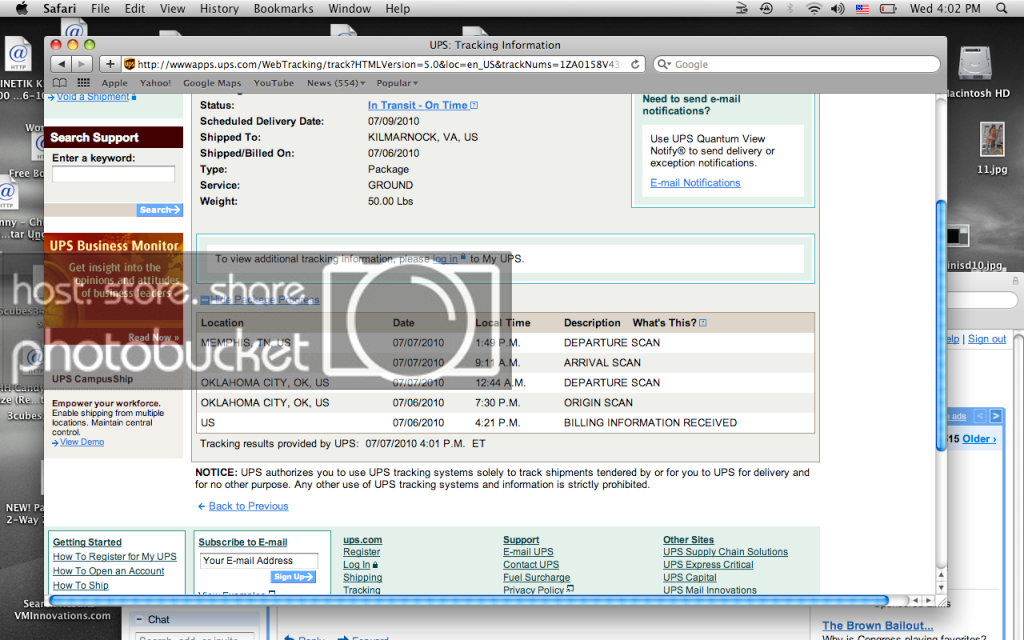The image size is (1024, 640).
Task: Click the US flag input source icon
Action: pos(862,8)
